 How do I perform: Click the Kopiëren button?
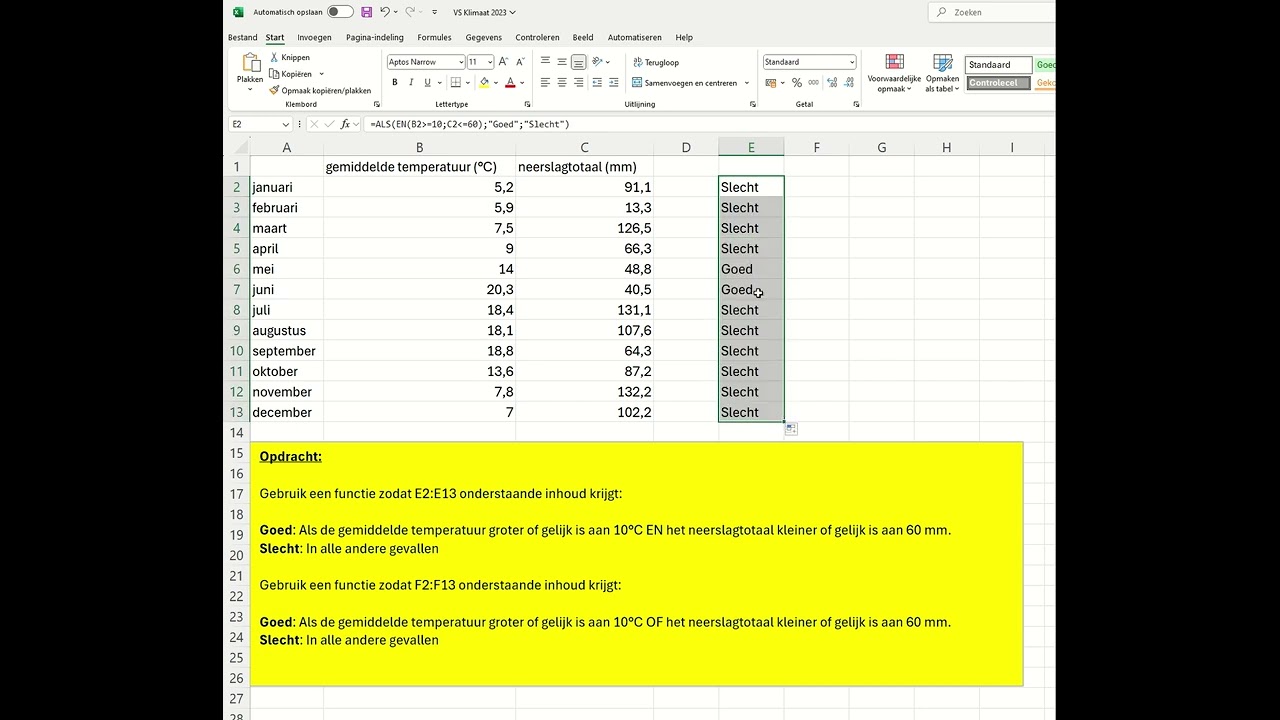tap(290, 74)
